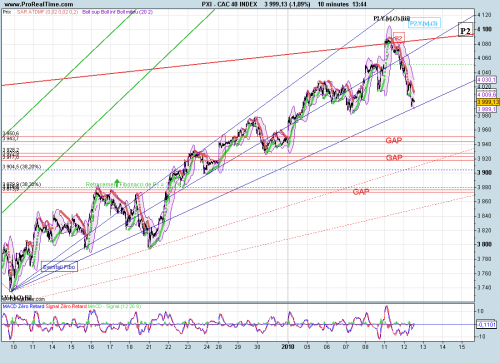500x363 pixels.
Task: Click the Prix label in chart corner
Action: (x=7, y=12)
